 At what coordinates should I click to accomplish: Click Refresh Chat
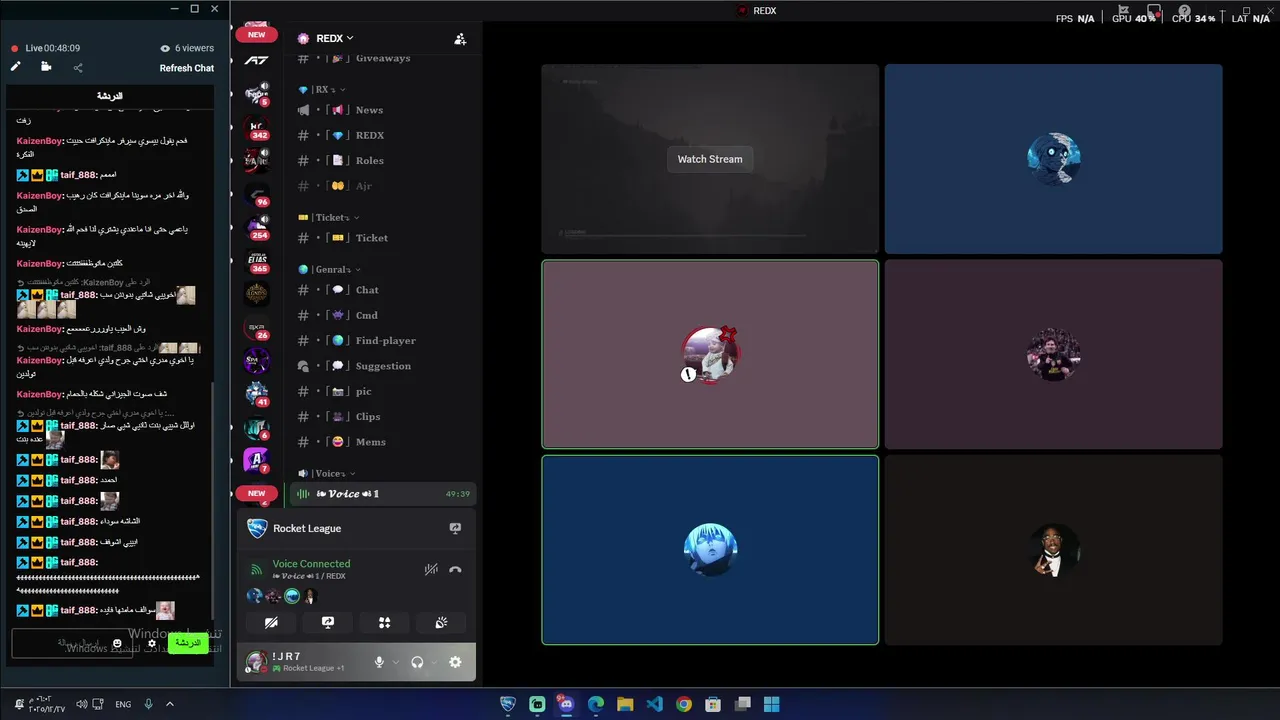coord(187,68)
